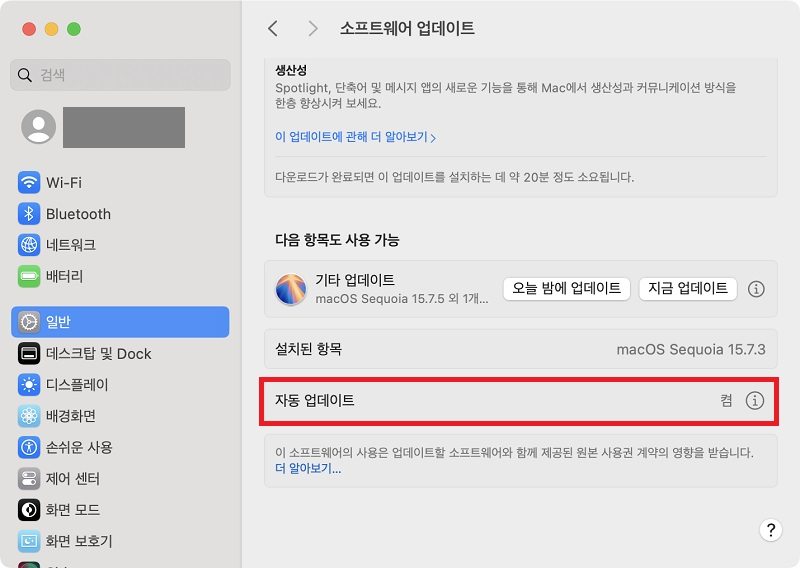Show info for 기타 업데이트
The width and height of the screenshot is (800, 568).
(756, 289)
